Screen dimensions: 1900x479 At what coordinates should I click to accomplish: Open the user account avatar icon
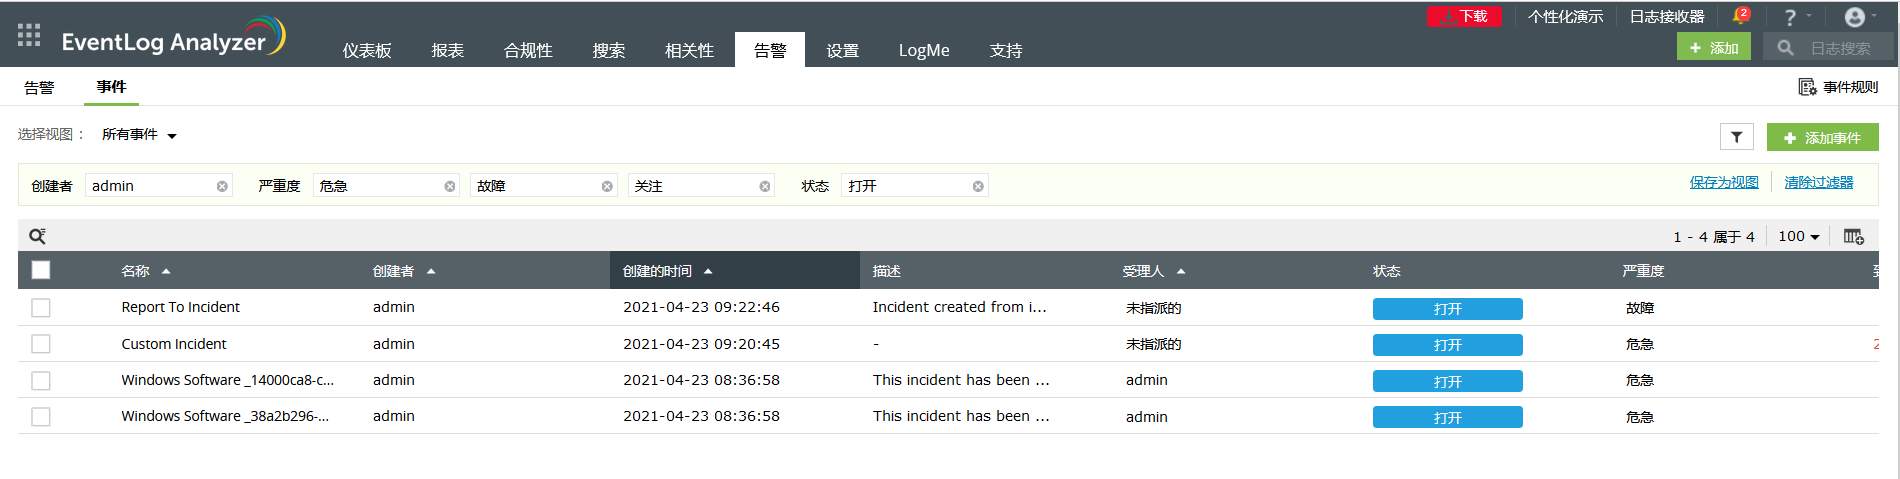pyautogui.click(x=1855, y=17)
